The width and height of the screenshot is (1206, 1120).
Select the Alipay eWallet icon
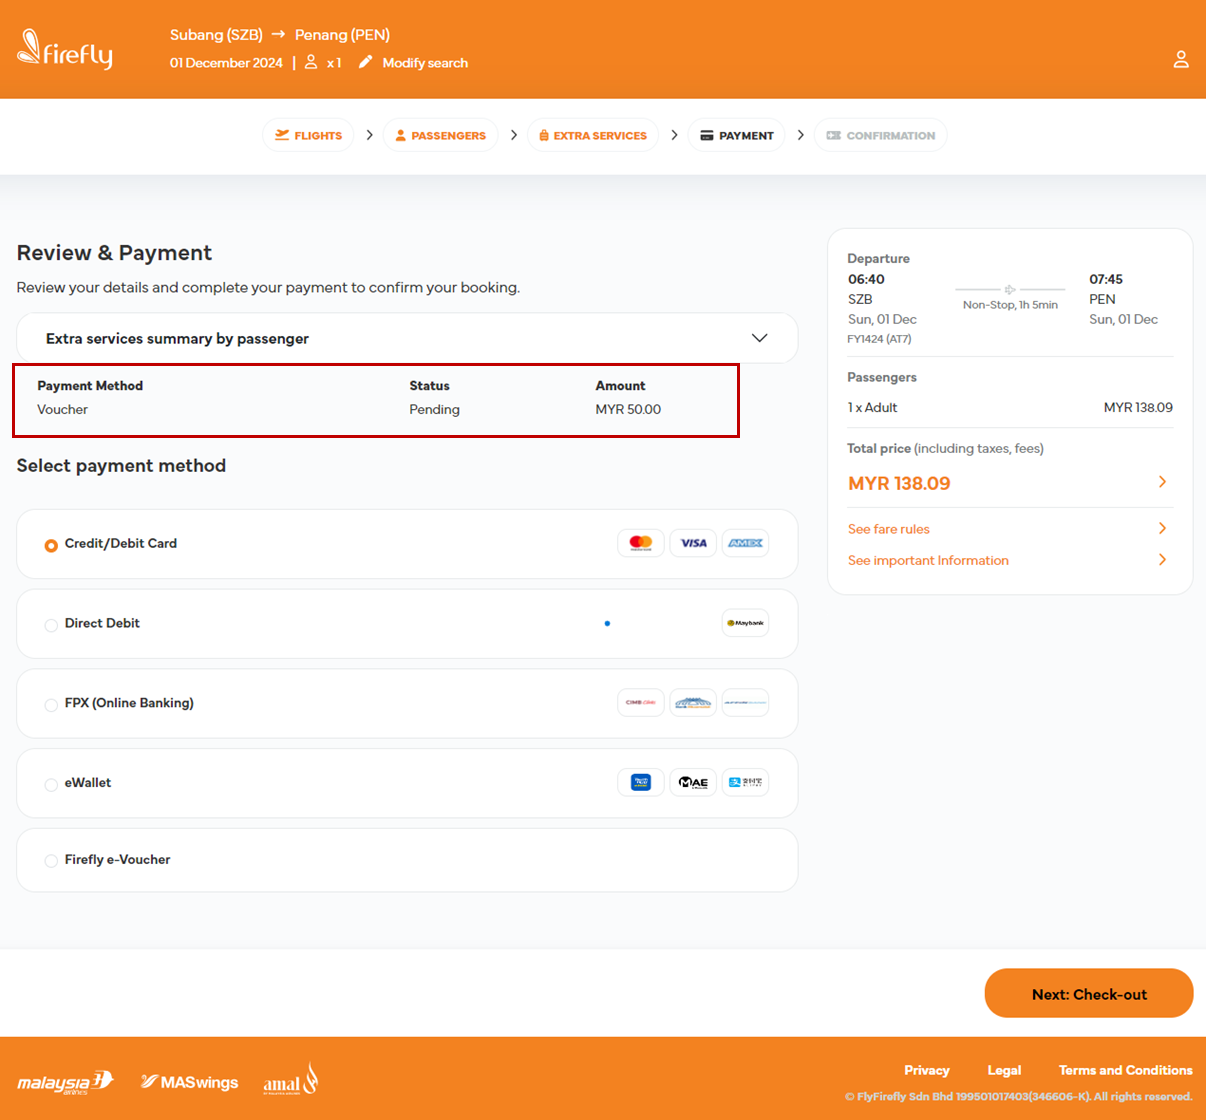[745, 782]
